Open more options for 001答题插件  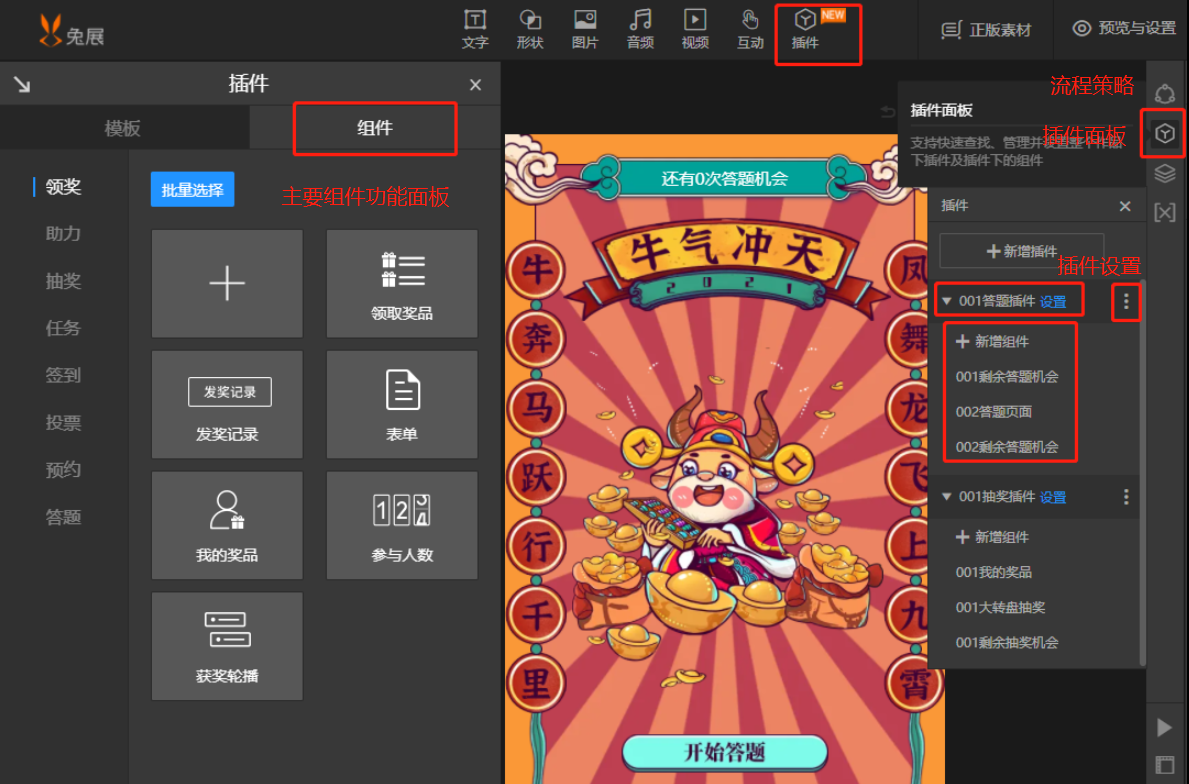[1126, 302]
